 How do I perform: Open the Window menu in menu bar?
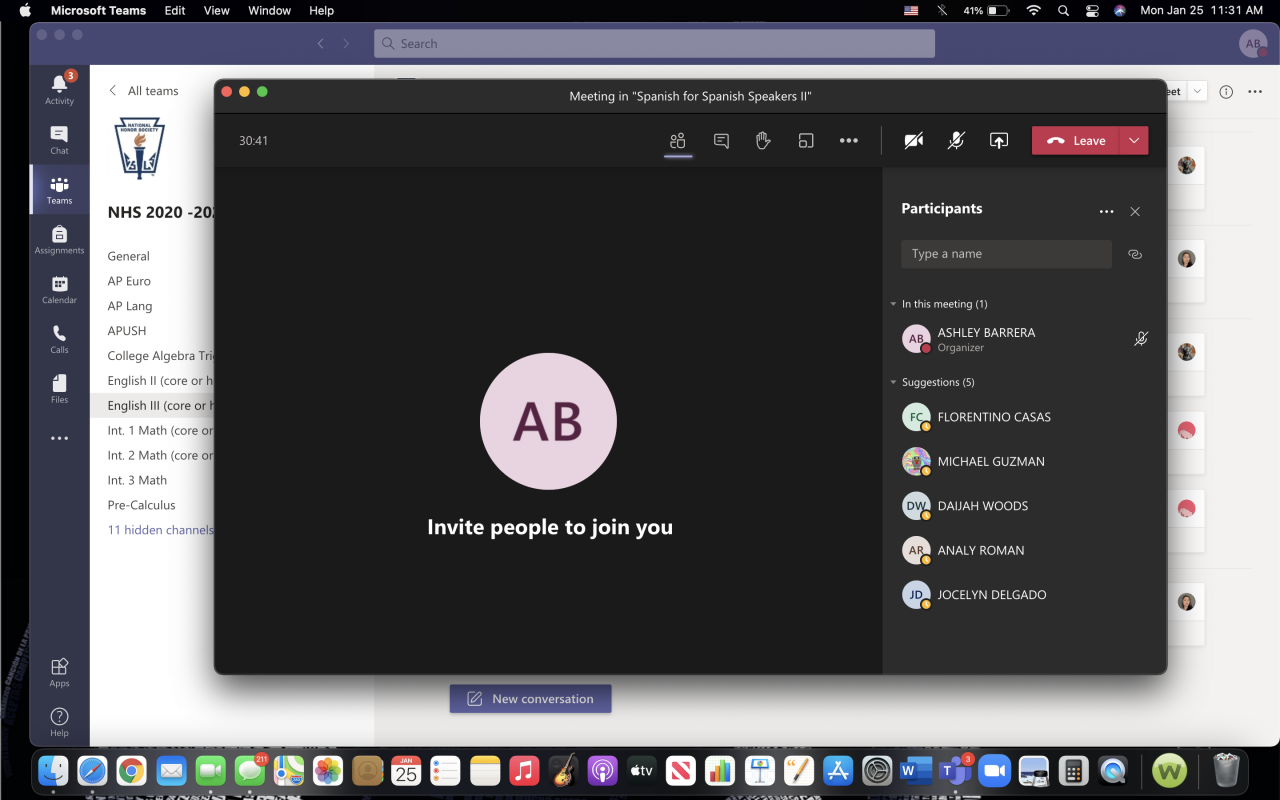click(269, 10)
